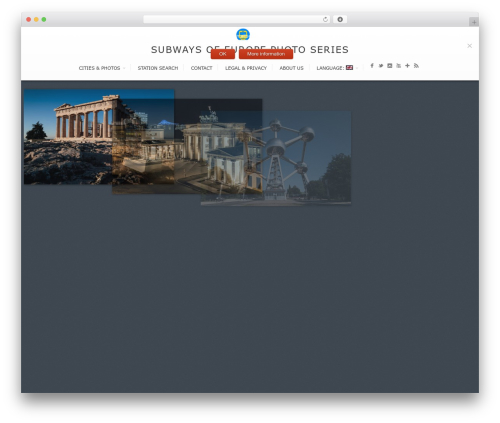500x423 pixels.
Task: Click the icon between Instagram and plus
Action: 399,66
